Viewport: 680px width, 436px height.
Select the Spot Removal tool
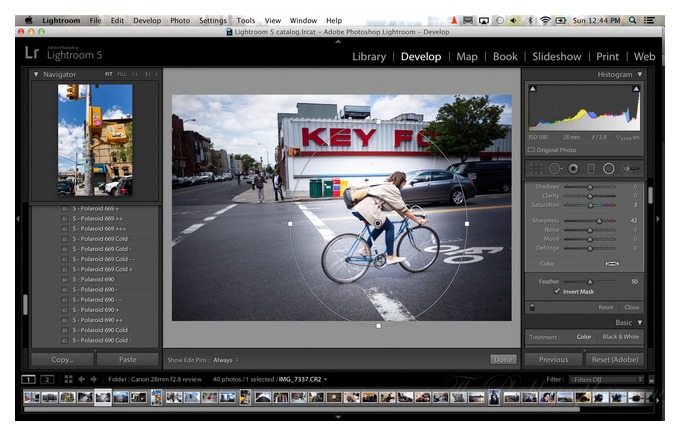click(555, 169)
